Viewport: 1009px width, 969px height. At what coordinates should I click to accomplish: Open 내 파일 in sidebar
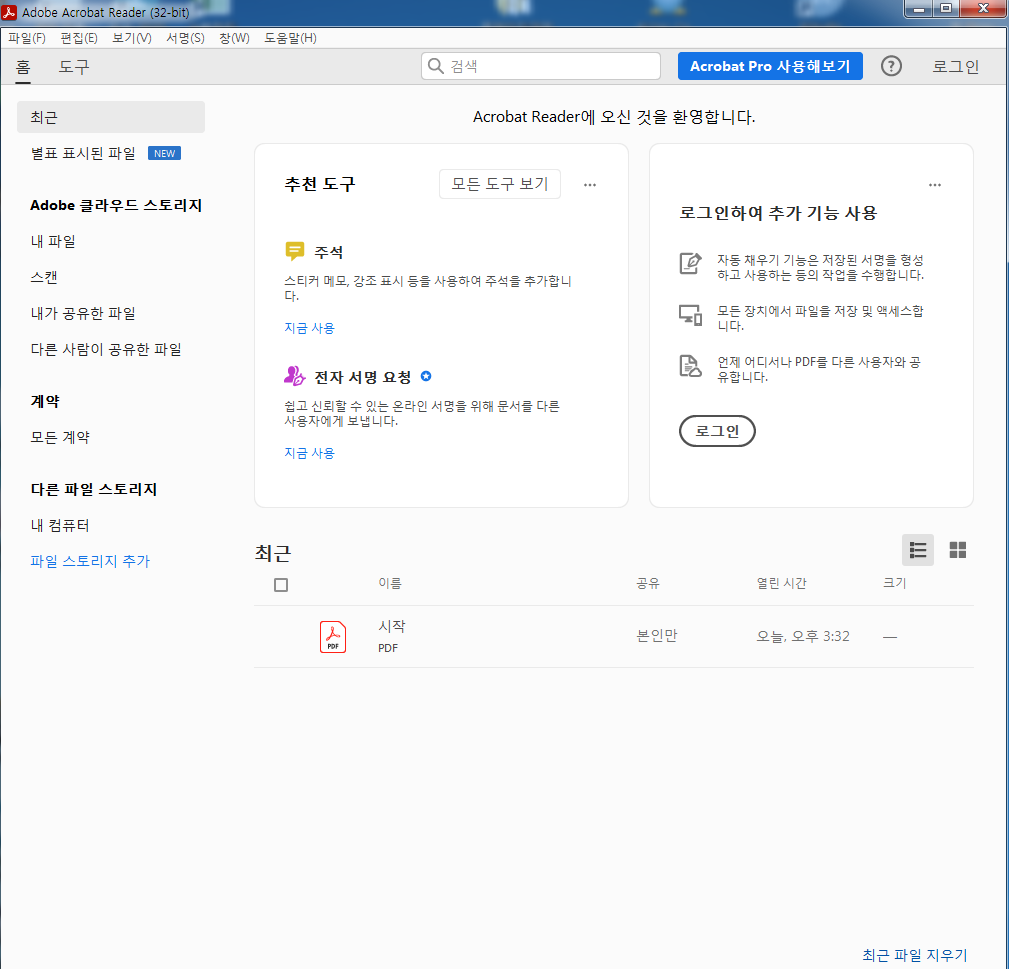tap(53, 241)
